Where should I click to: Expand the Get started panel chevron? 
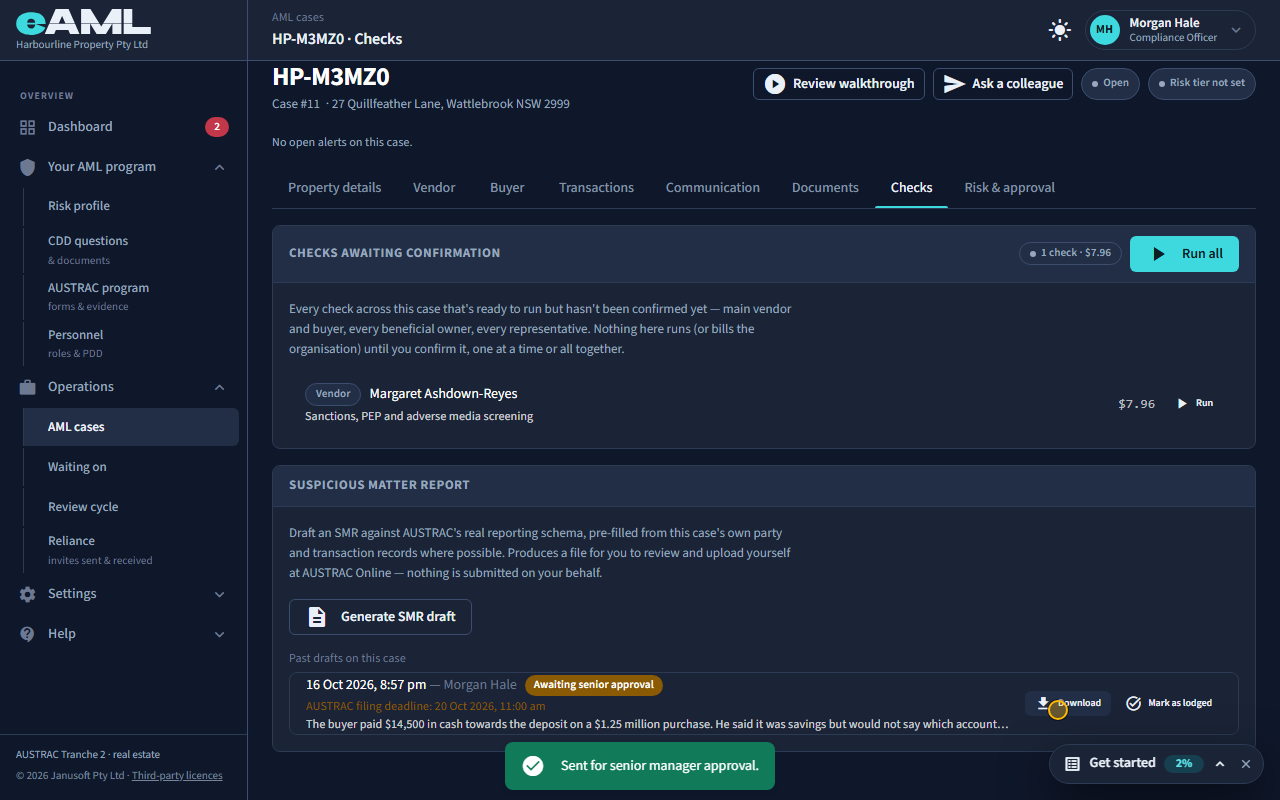(1220, 764)
